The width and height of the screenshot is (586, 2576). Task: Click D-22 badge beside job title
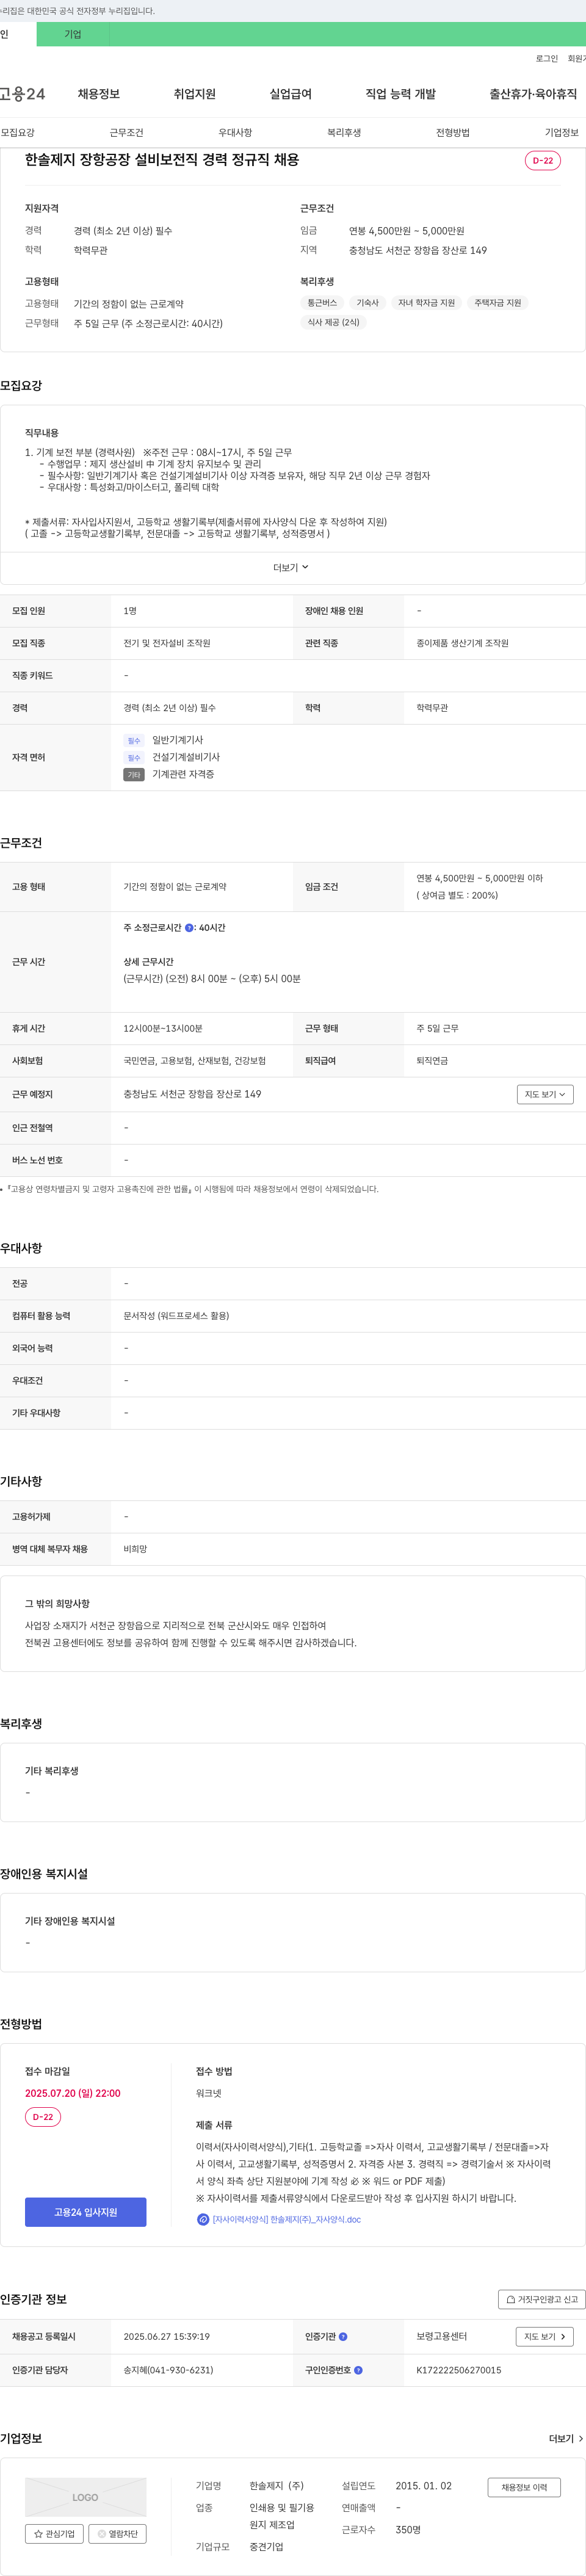[543, 160]
